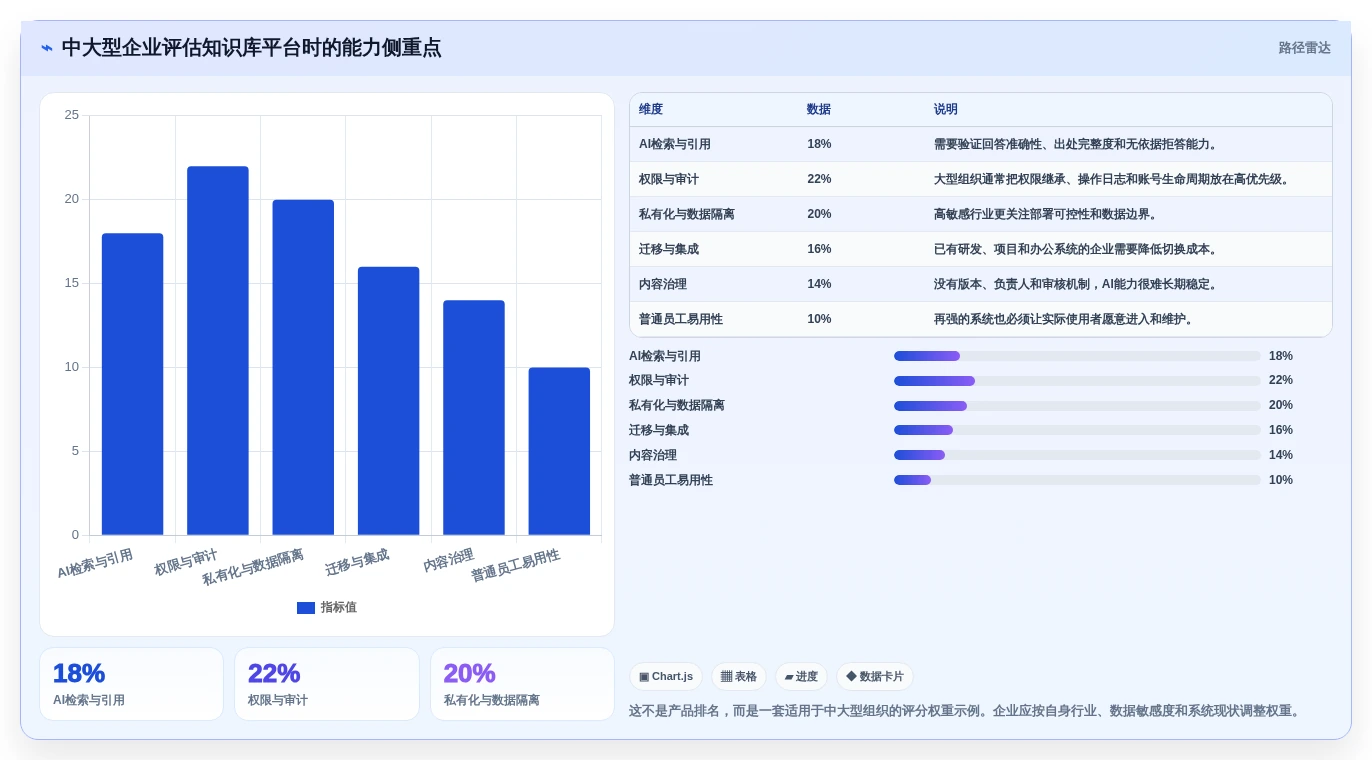The width and height of the screenshot is (1372, 760).
Task: Click the 私有化与数据隔离 progress bar
Action: [1077, 406]
